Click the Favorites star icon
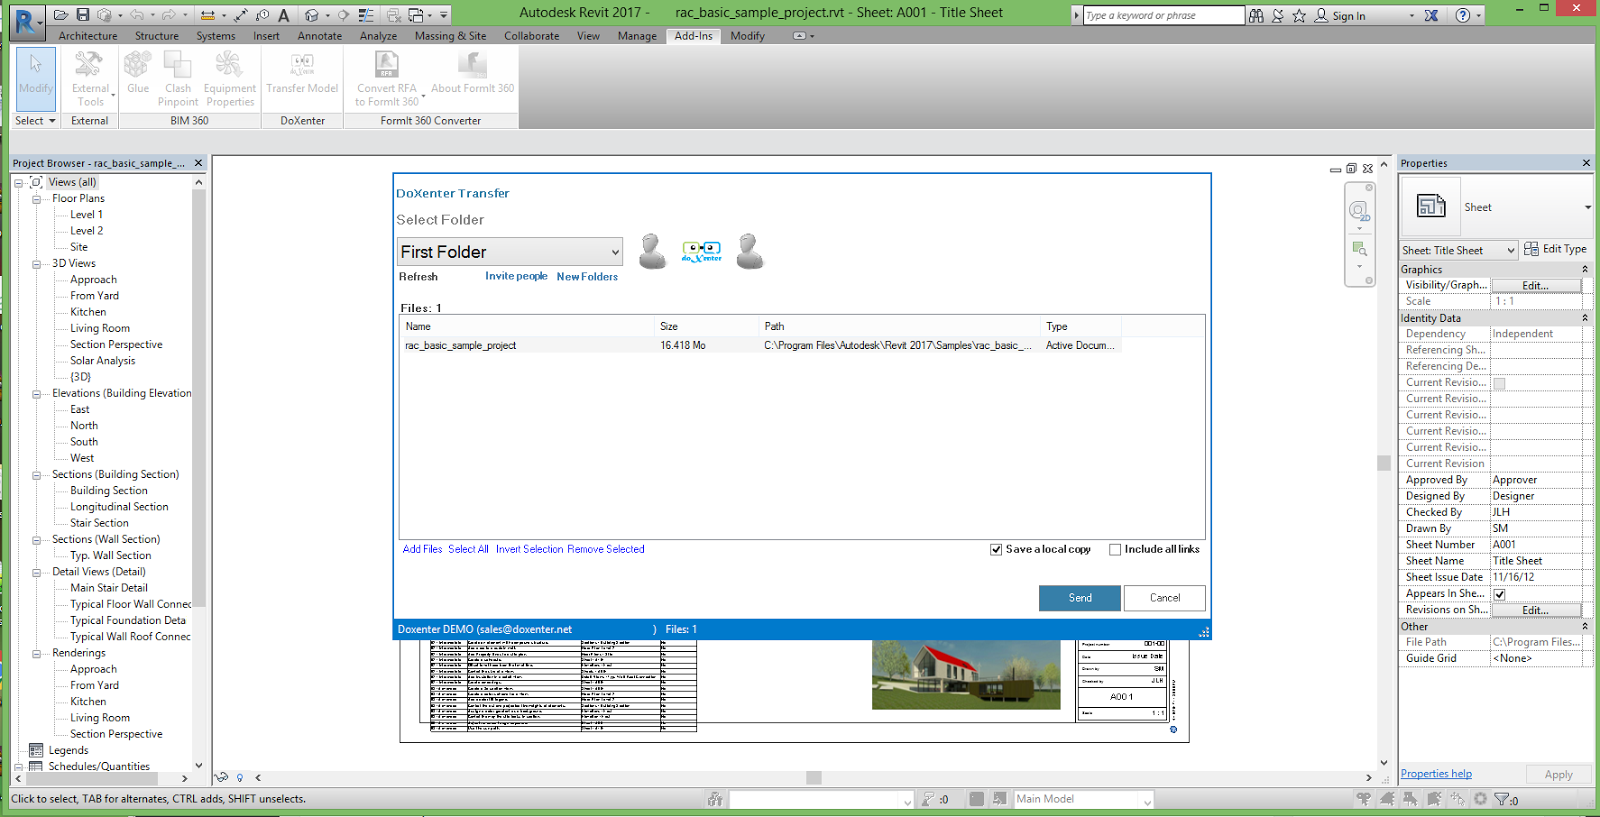Image resolution: width=1600 pixels, height=817 pixels. click(1299, 15)
